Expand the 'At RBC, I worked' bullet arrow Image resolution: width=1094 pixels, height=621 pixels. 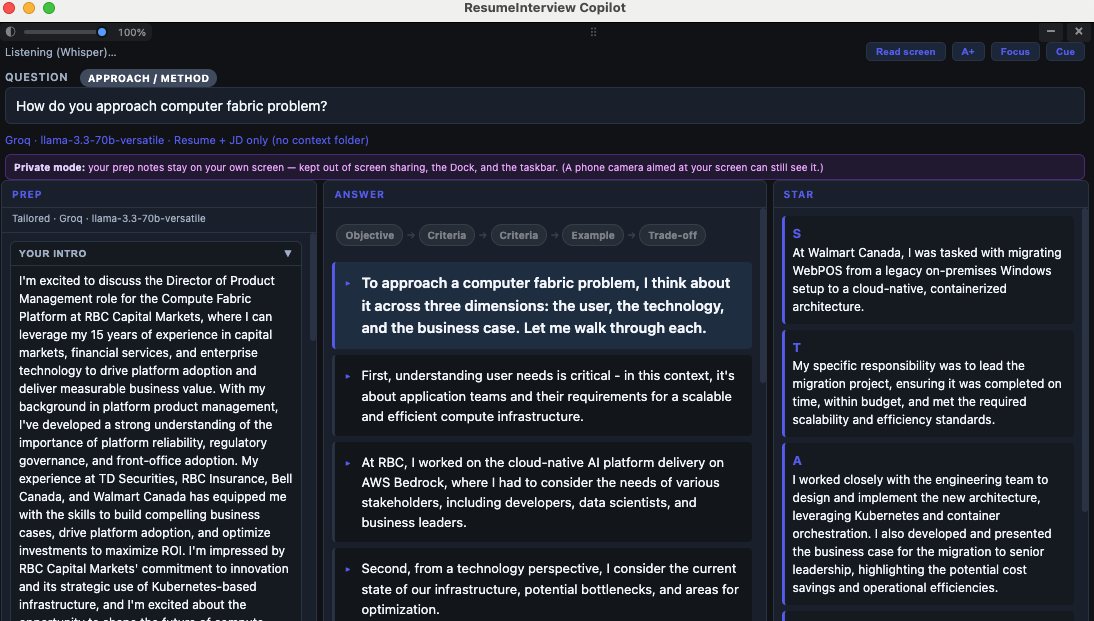347,463
